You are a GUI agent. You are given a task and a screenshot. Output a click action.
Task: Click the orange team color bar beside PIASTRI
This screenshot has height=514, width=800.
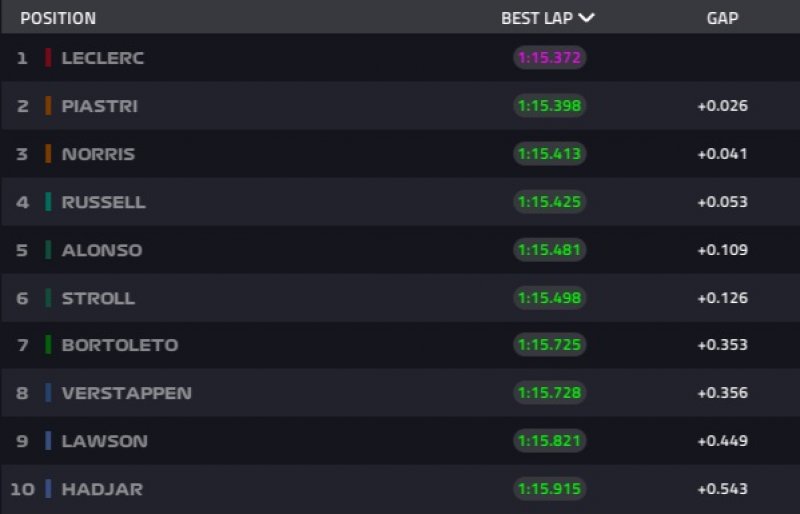click(x=48, y=106)
